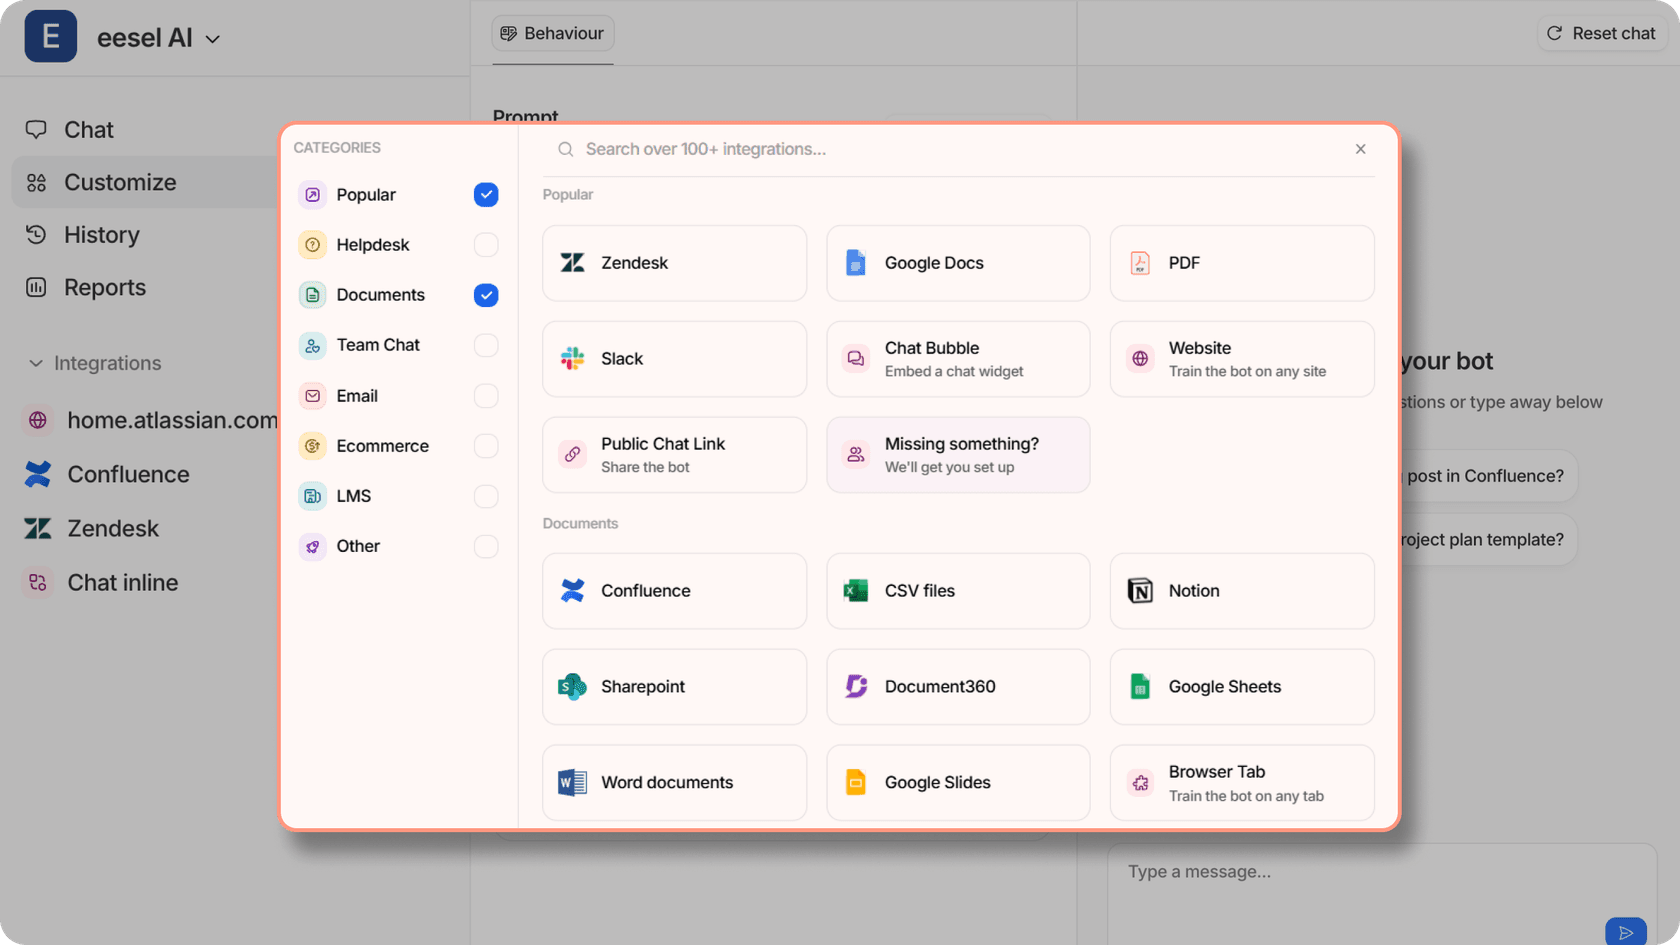This screenshot has width=1680, height=945.
Task: Choose the Notion integration card
Action: (1242, 591)
